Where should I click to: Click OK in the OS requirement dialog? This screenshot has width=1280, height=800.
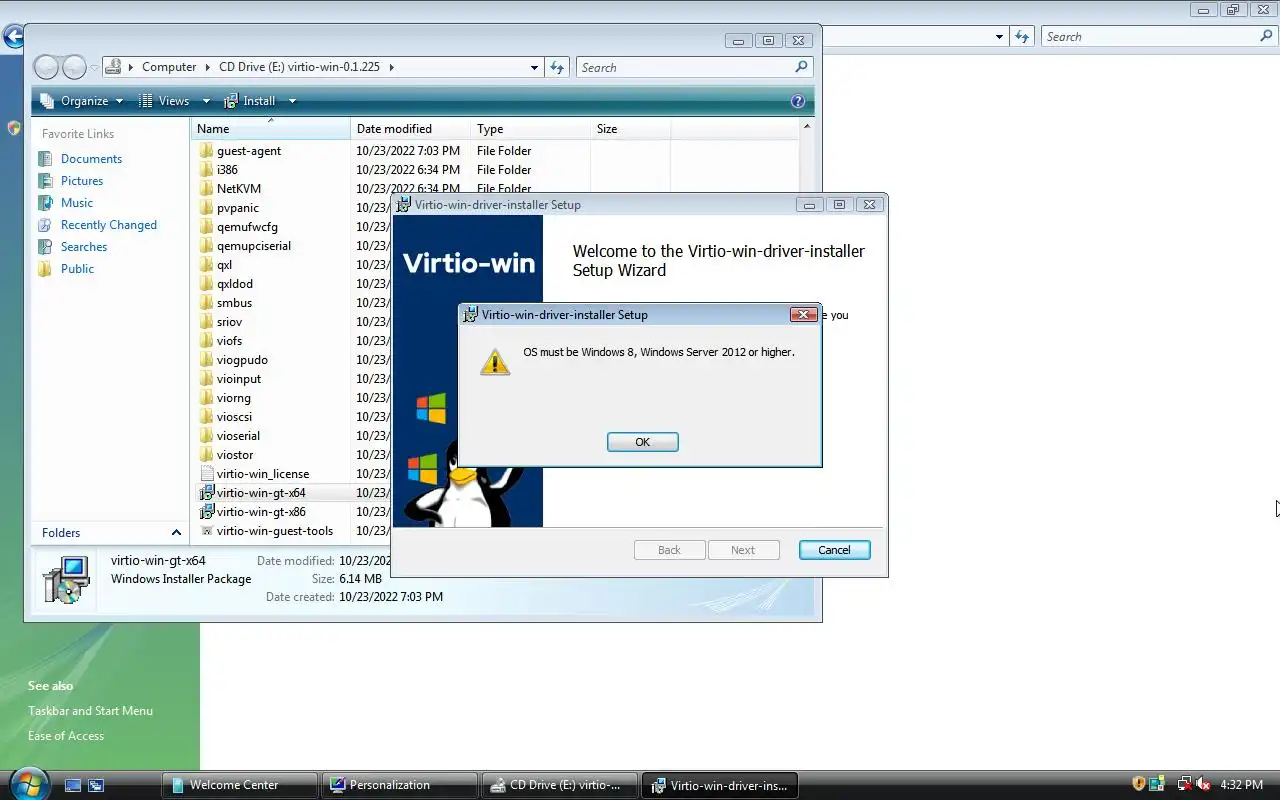click(x=642, y=442)
